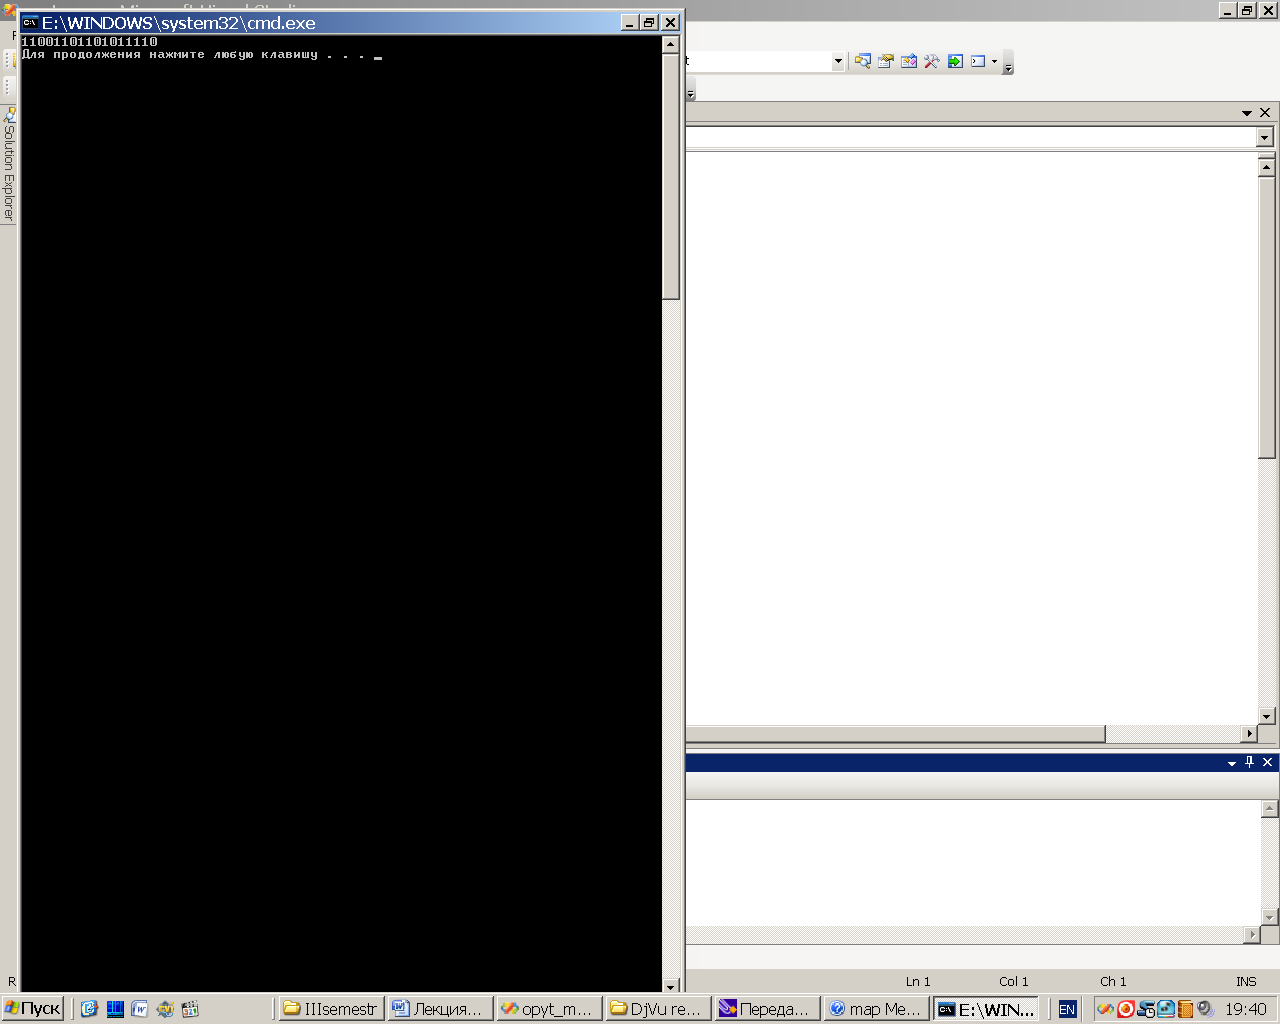Click the Col 1 status bar entry
The width and height of the screenshot is (1280, 1024).
point(1013,982)
